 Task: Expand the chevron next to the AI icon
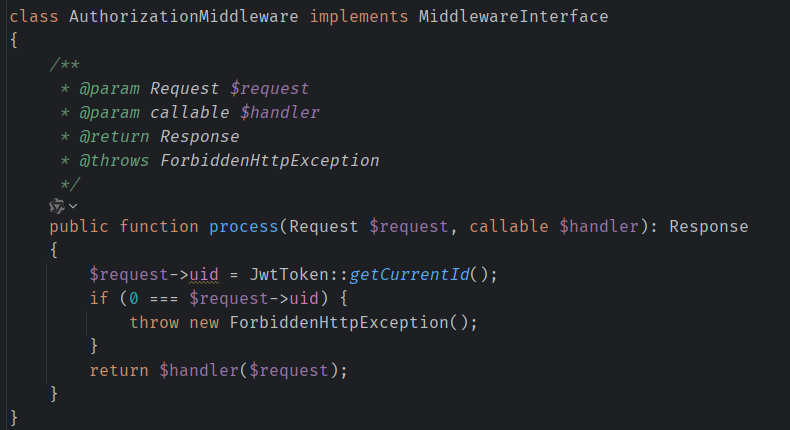[73, 206]
